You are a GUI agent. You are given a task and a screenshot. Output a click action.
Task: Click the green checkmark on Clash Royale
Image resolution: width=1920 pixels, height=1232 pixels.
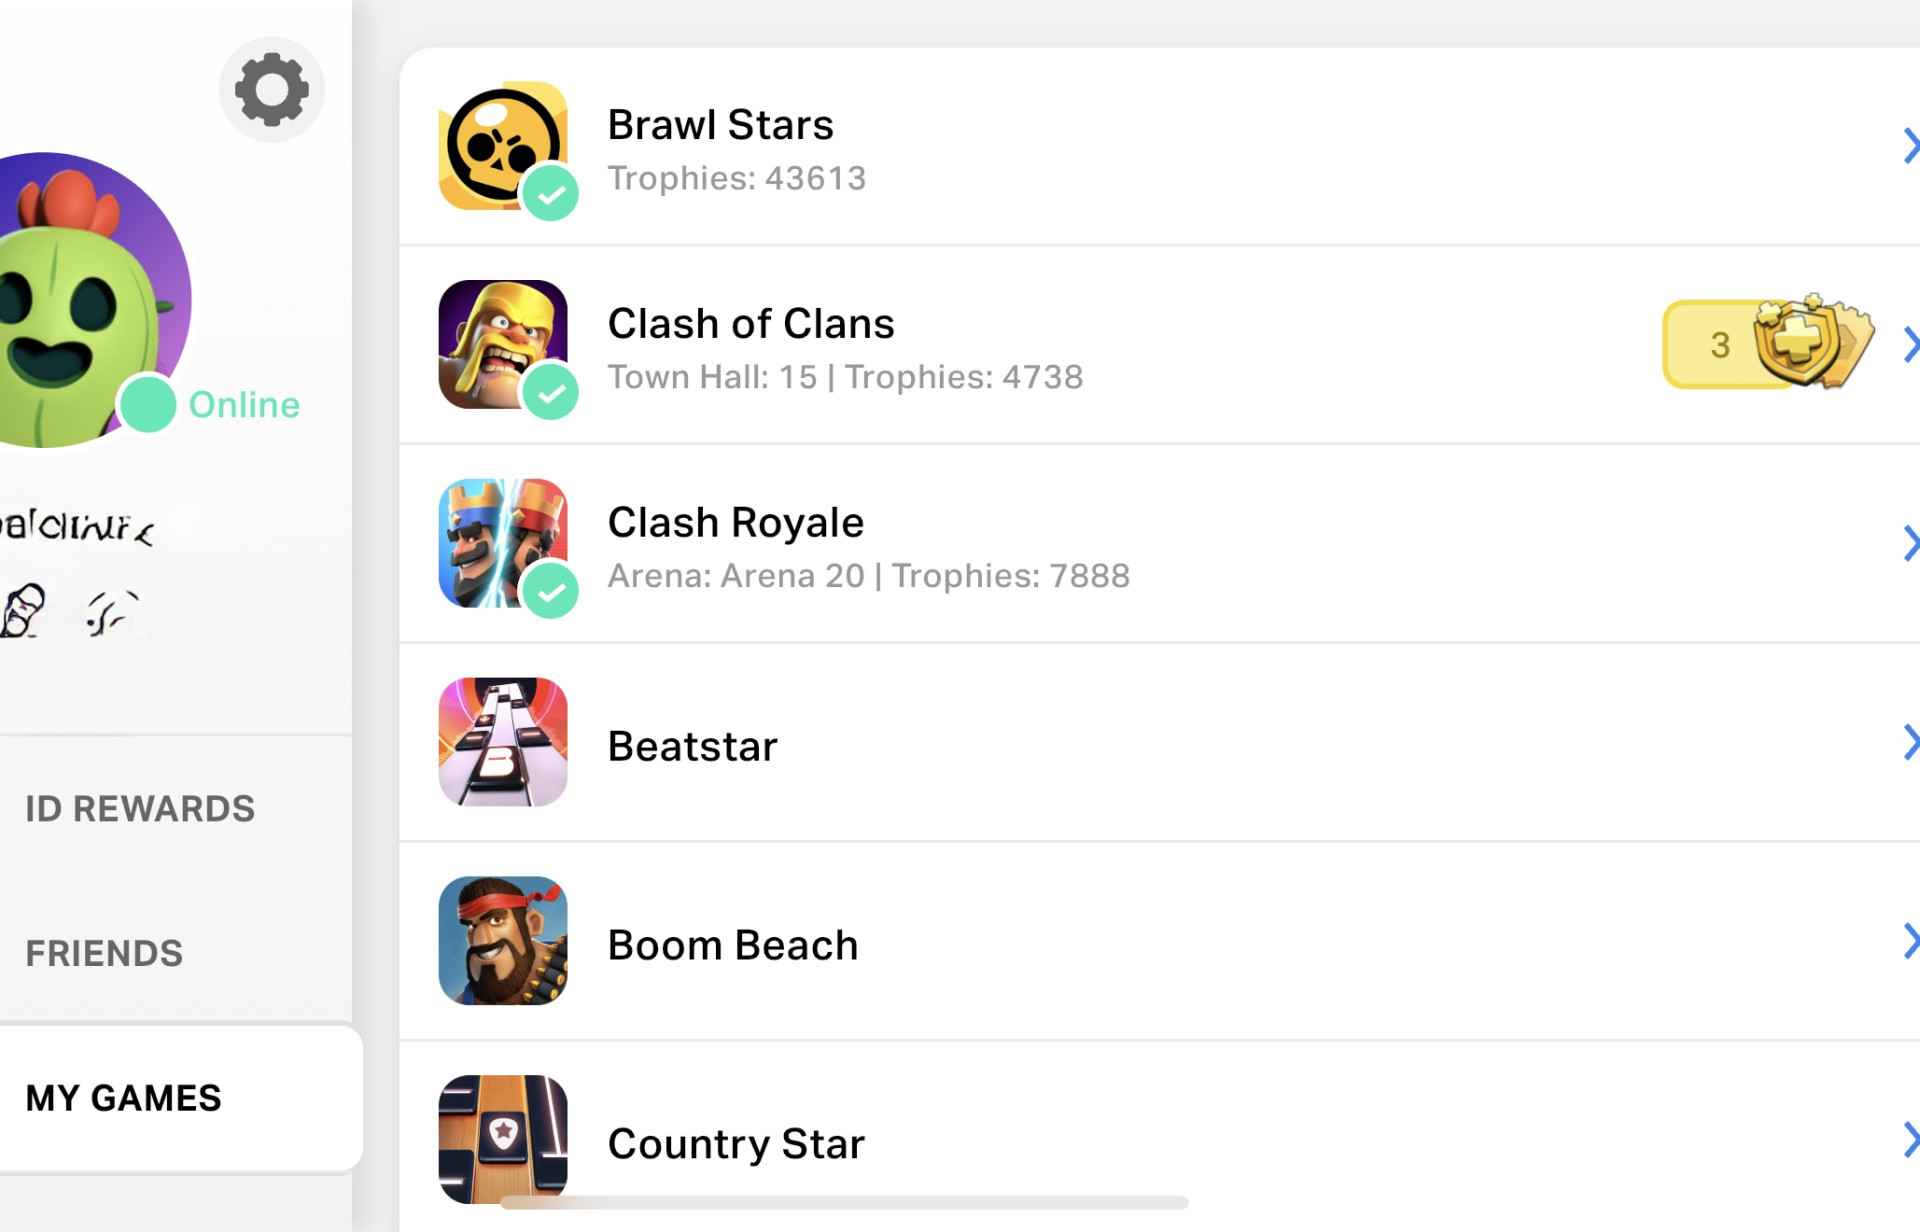tap(551, 591)
